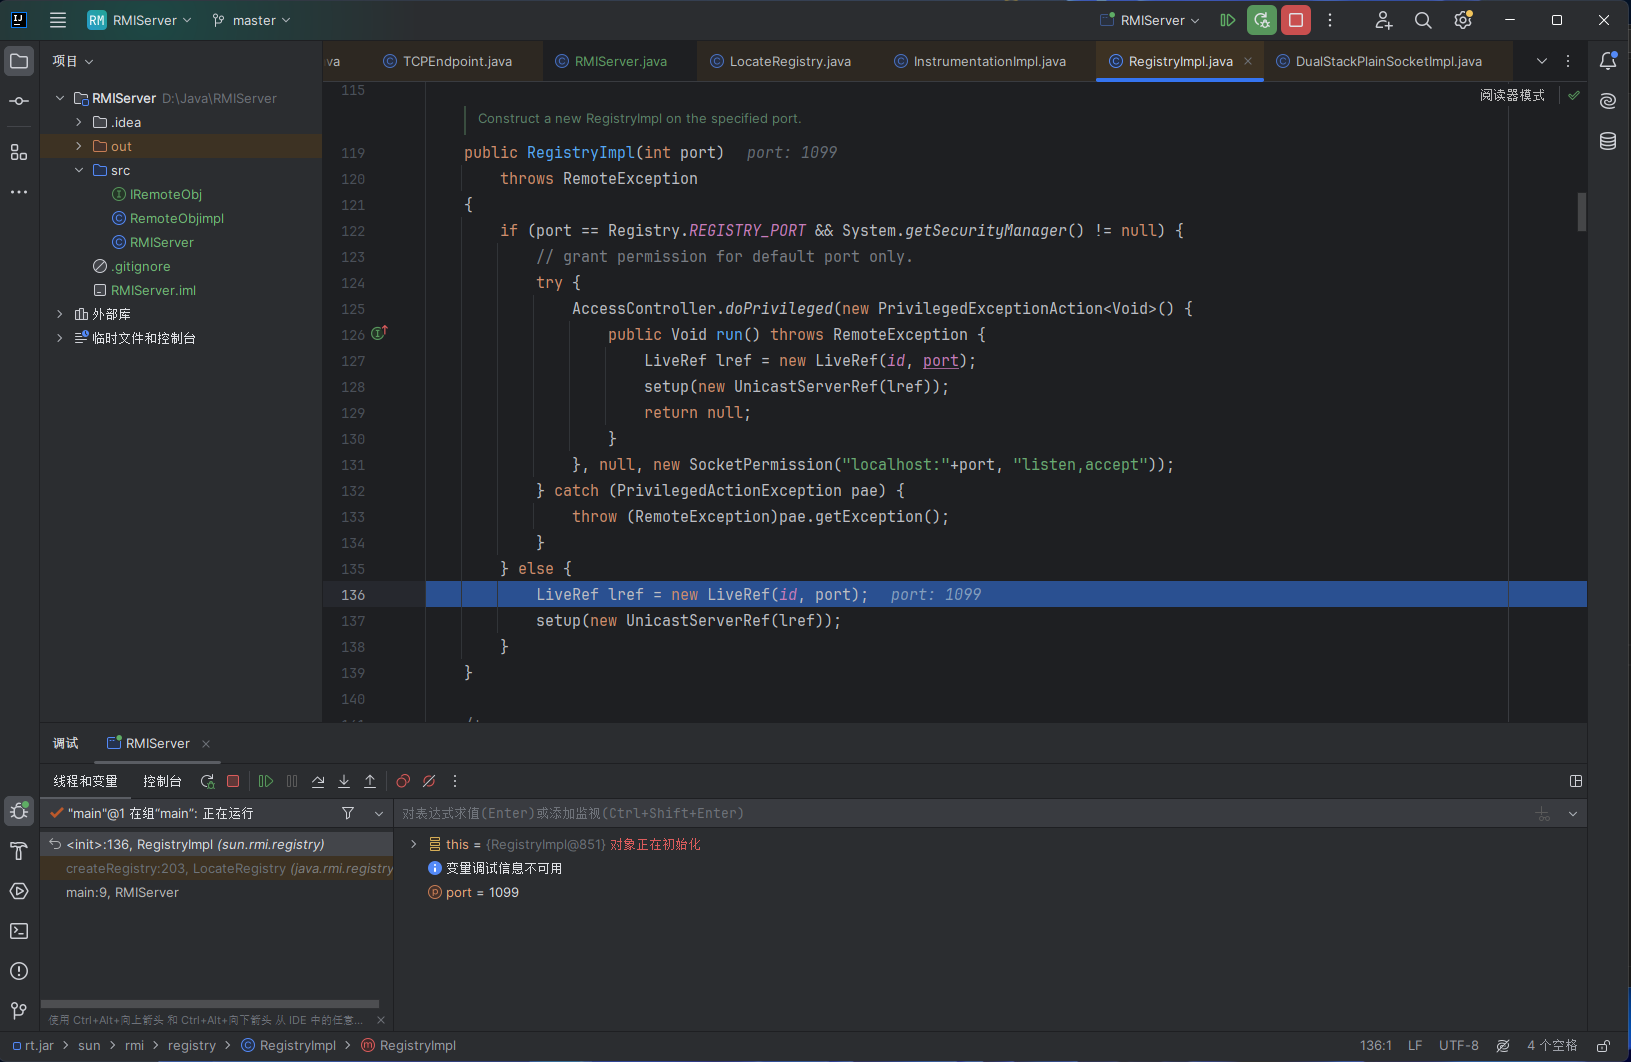Open the Git tool window icon

point(19,1011)
